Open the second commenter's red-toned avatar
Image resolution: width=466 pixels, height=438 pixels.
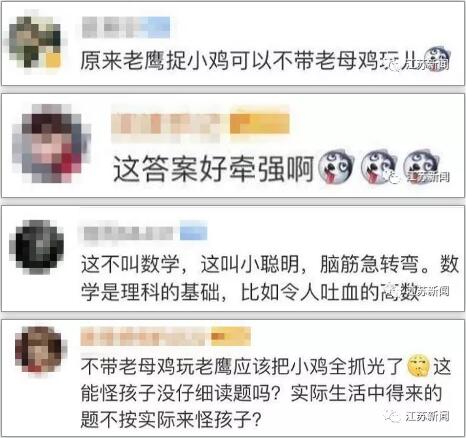52,143
